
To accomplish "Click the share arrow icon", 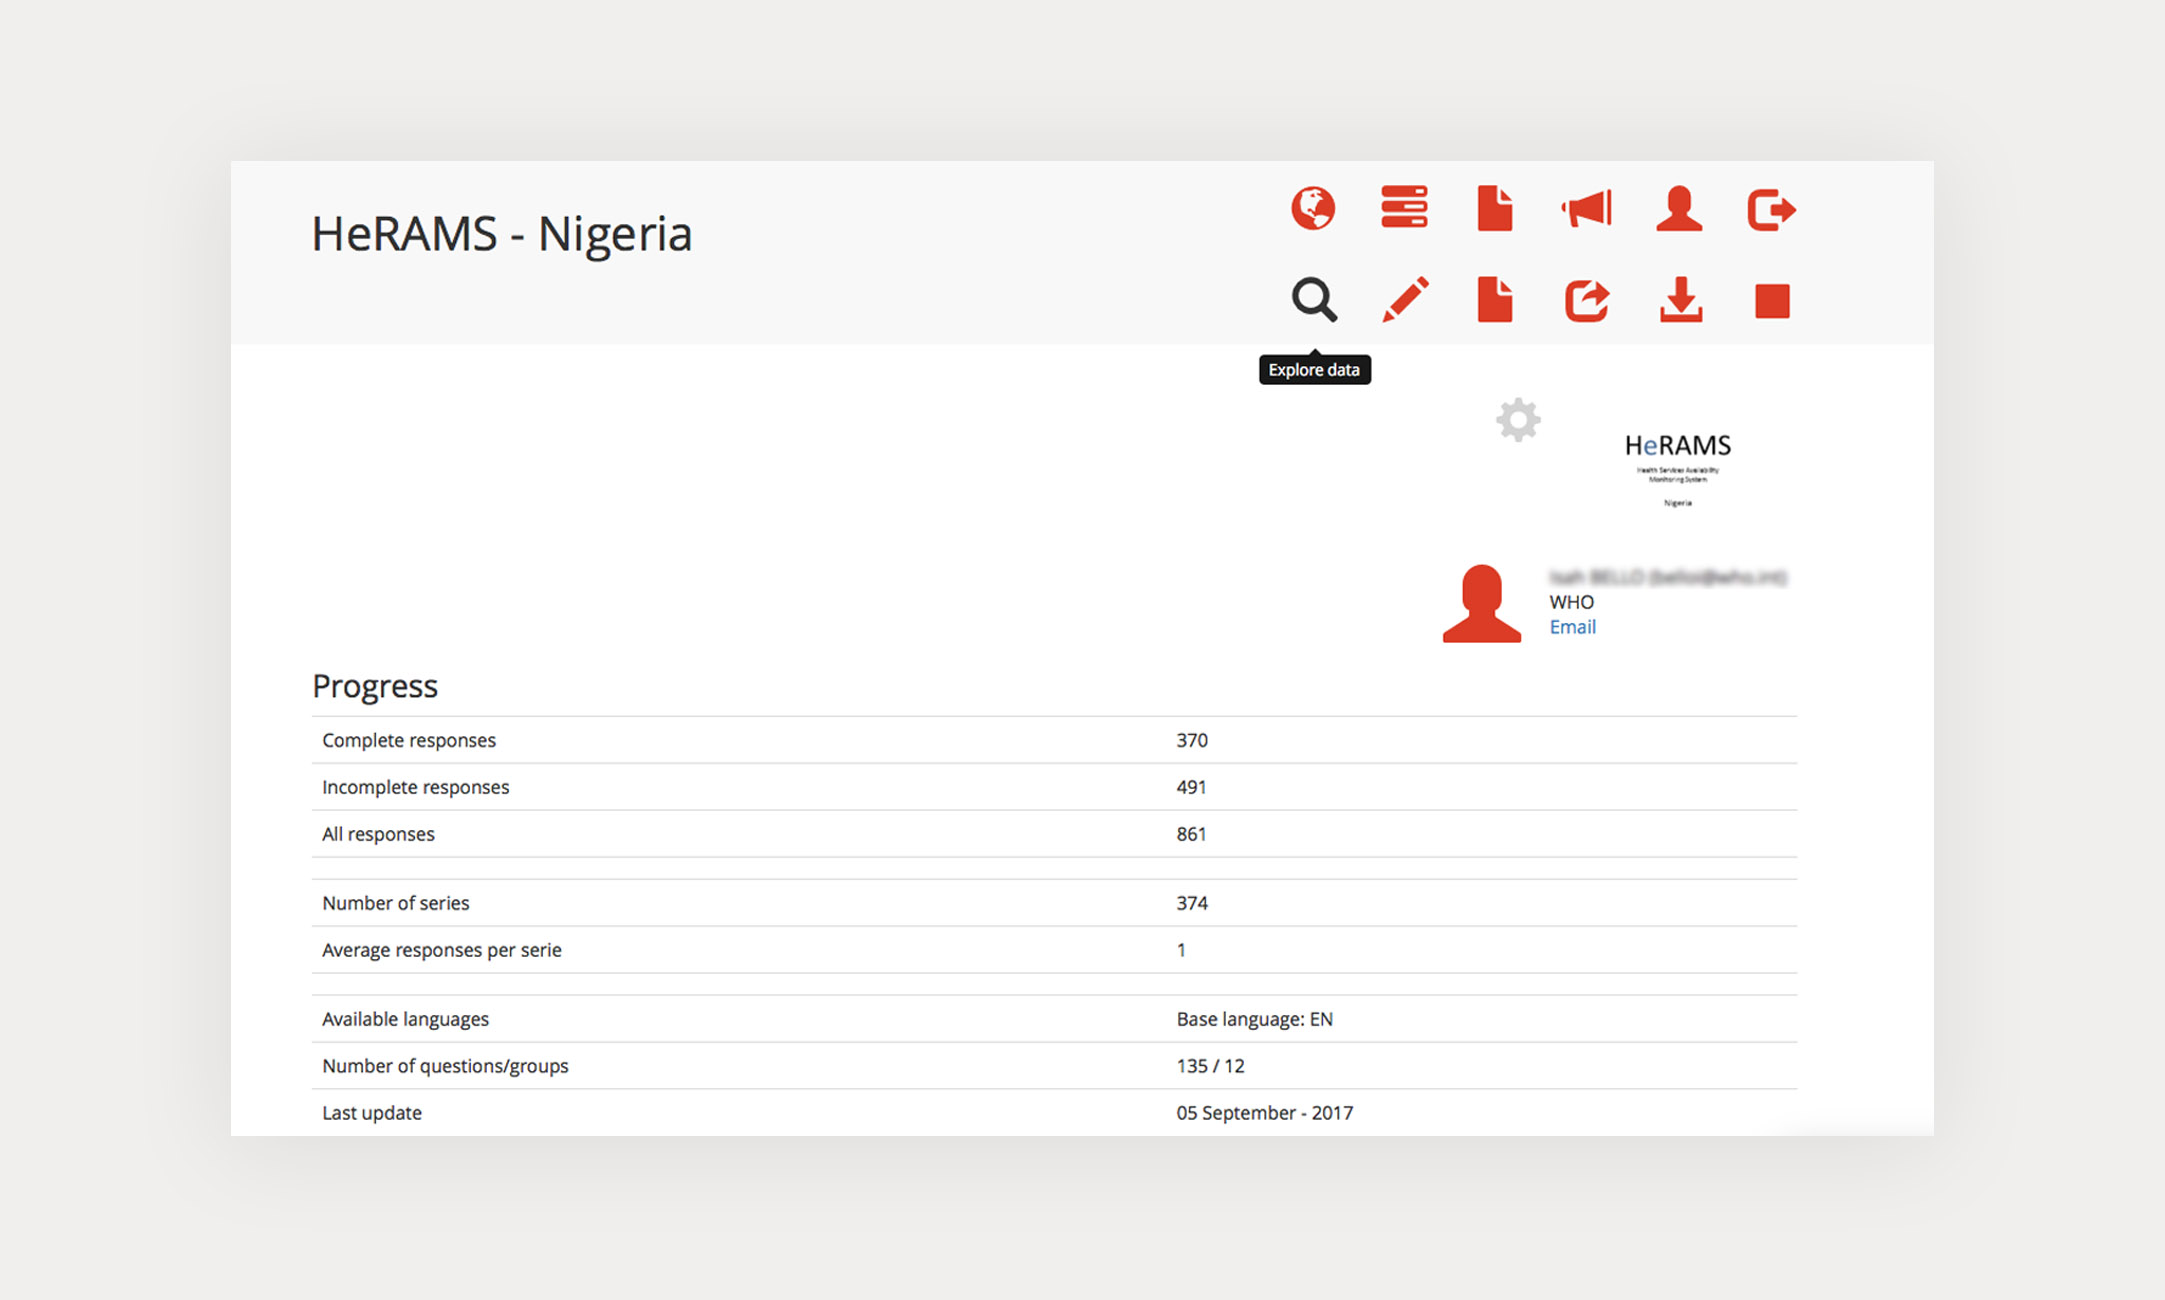I will pyautogui.click(x=1587, y=300).
